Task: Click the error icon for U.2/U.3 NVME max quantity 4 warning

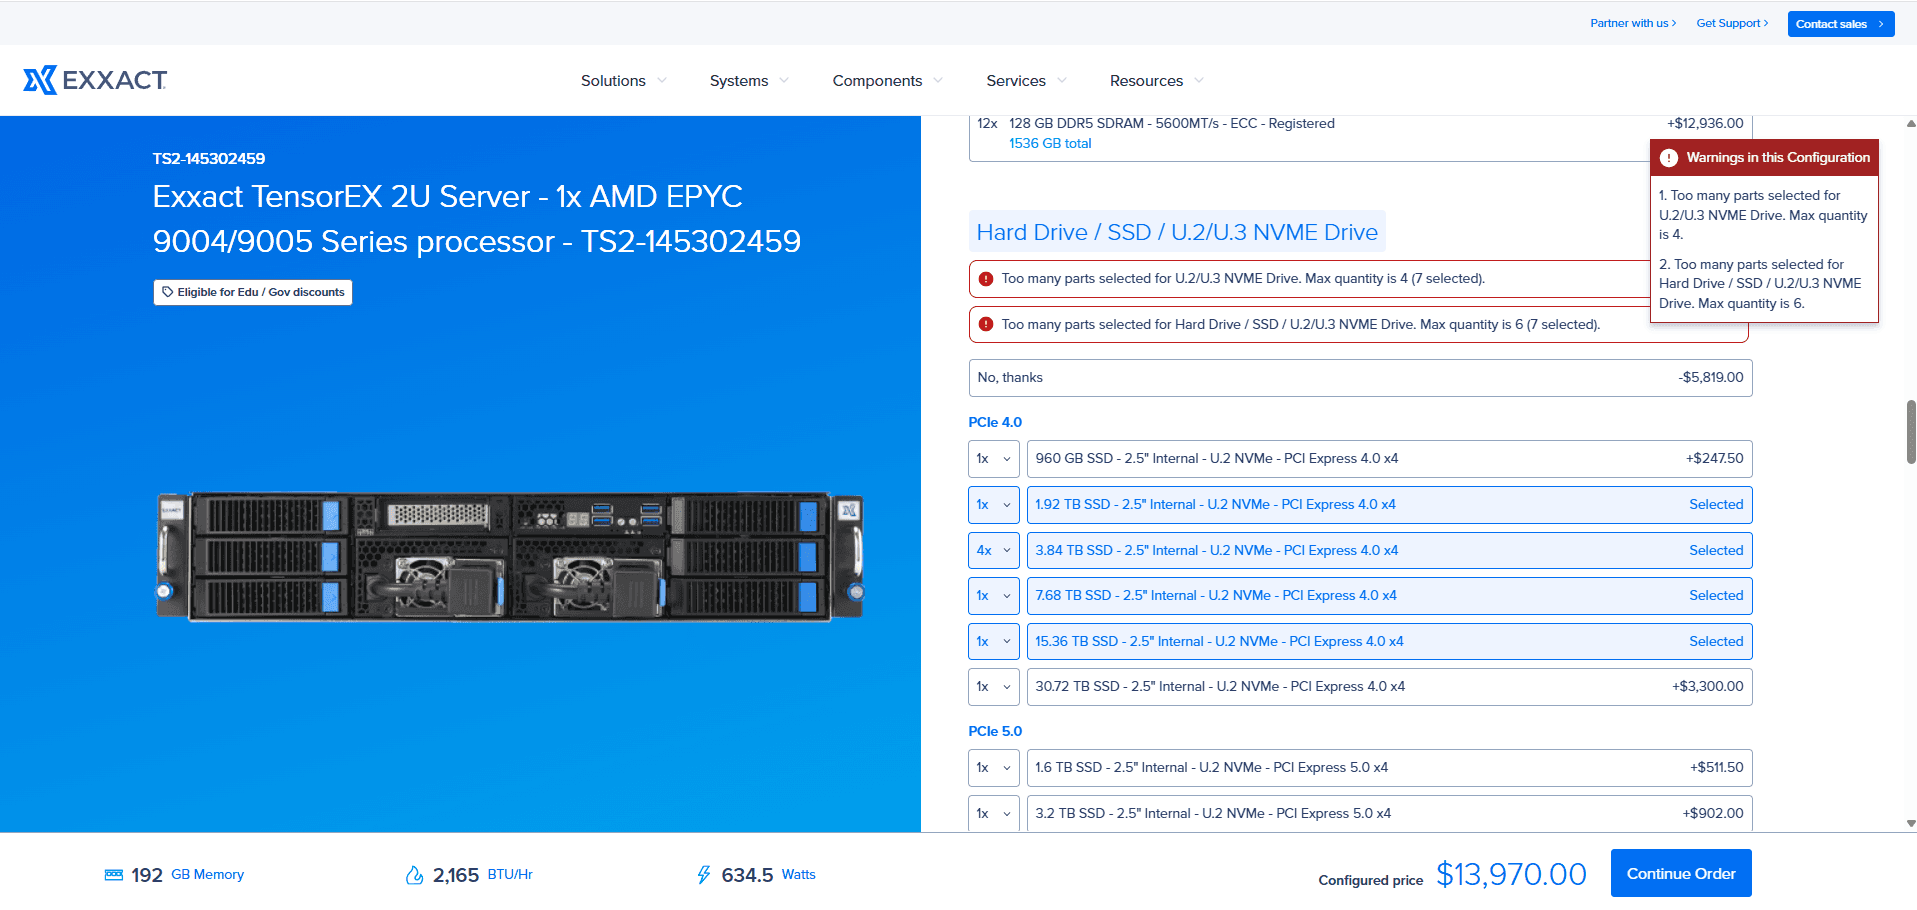Action: 986,279
